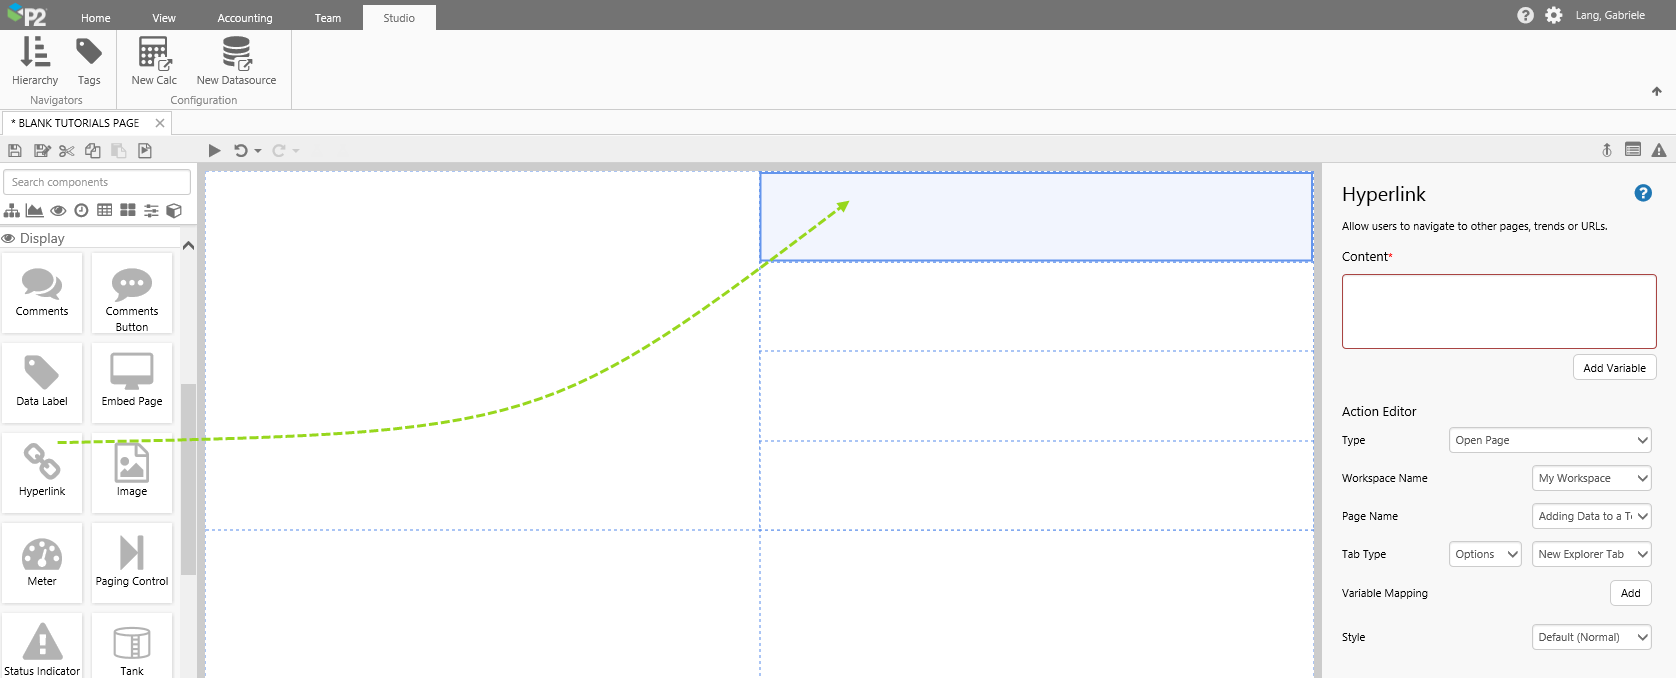Click the Save As icon with pencil

(x=42, y=150)
